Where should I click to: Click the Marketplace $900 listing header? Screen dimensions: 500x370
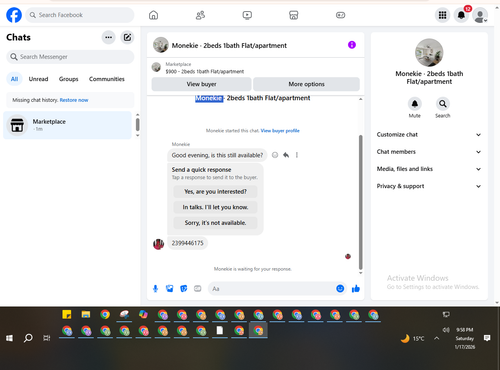click(x=256, y=68)
